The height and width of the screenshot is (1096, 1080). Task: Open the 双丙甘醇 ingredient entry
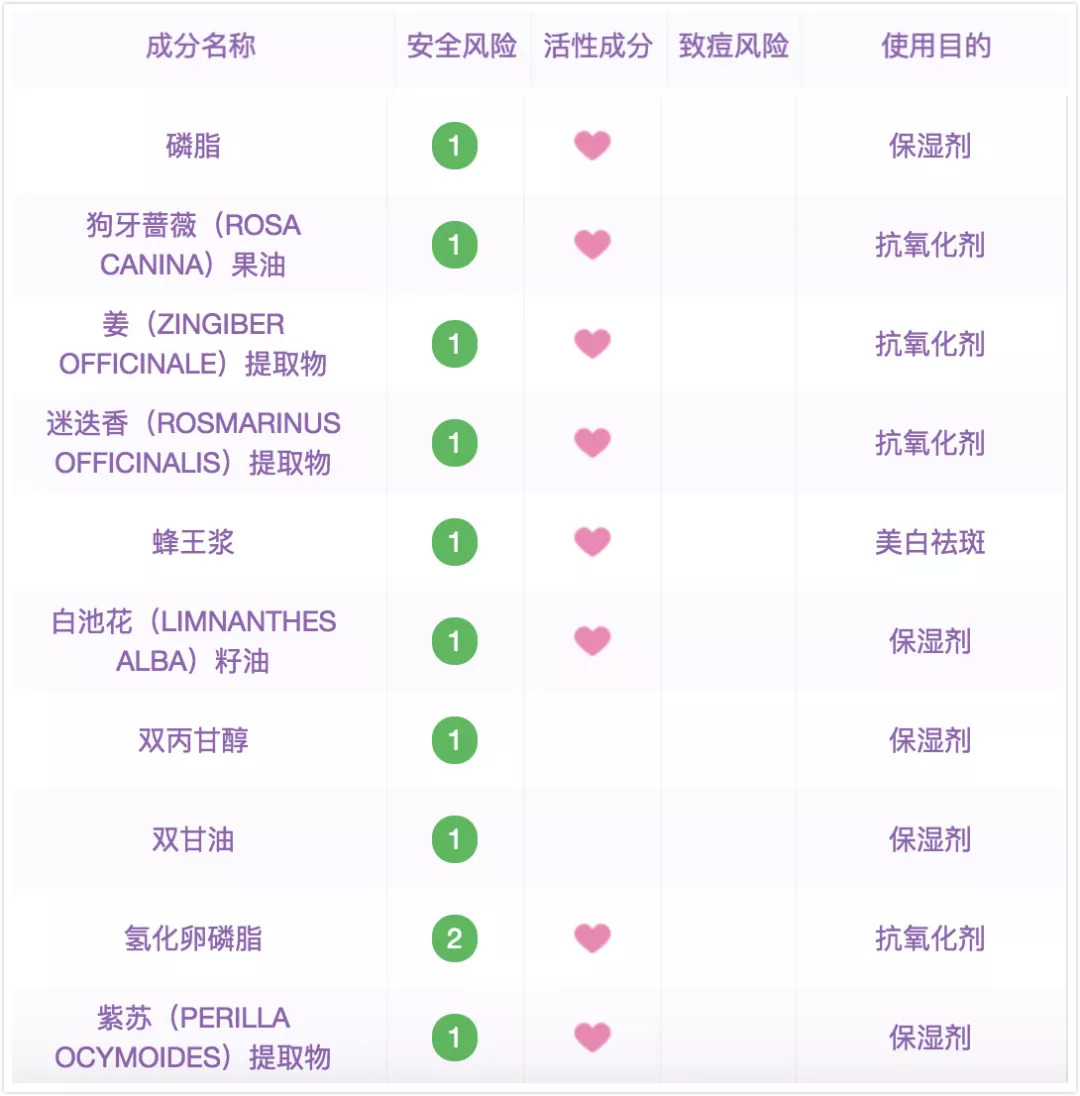pos(194,740)
